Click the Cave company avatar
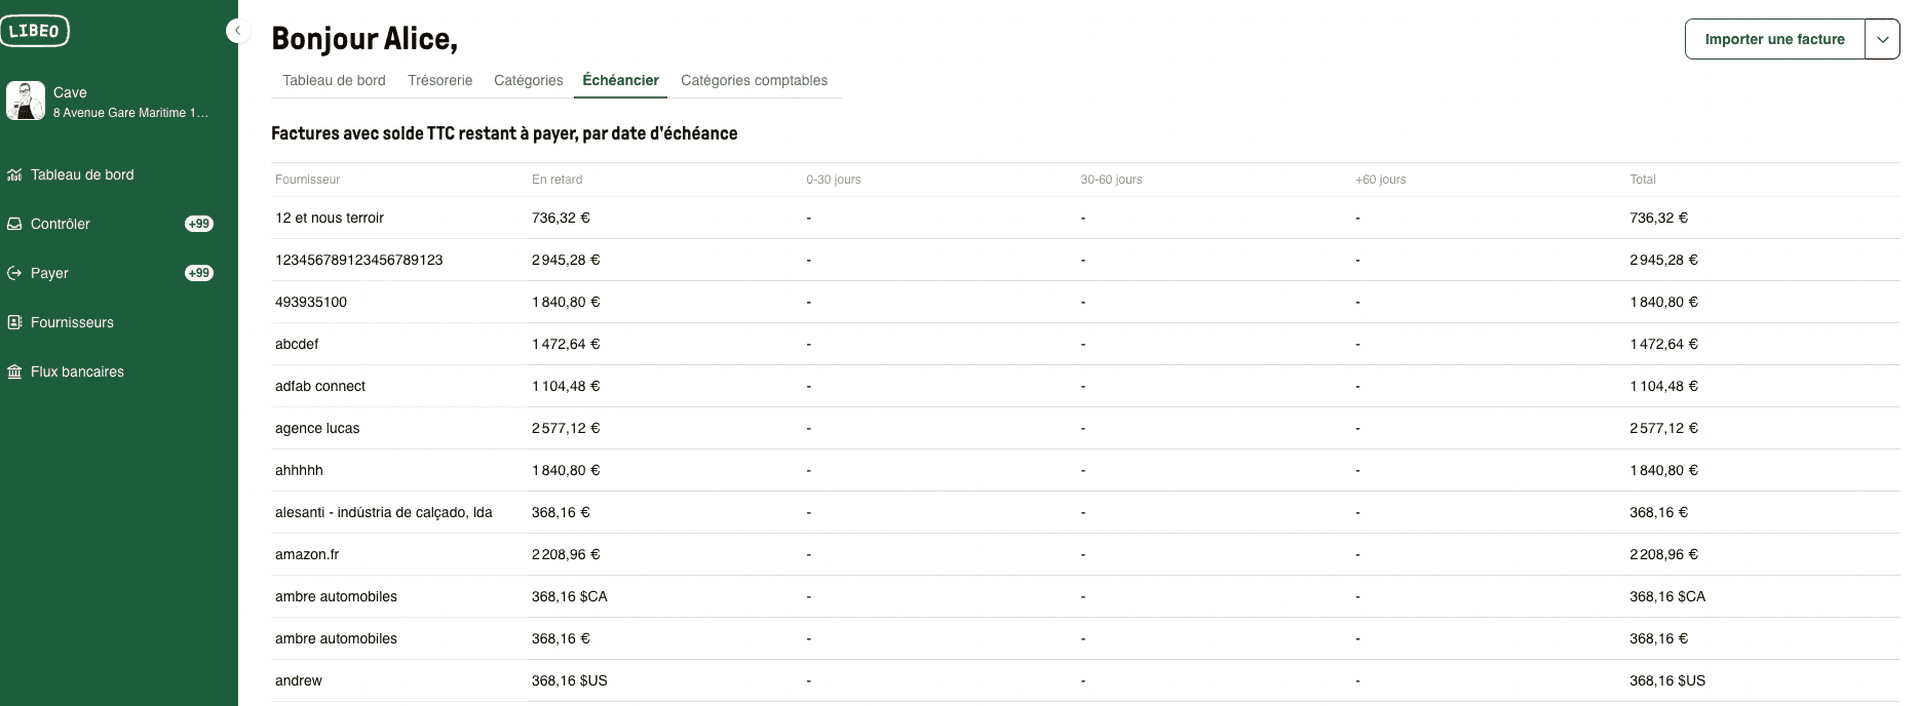 tap(25, 101)
